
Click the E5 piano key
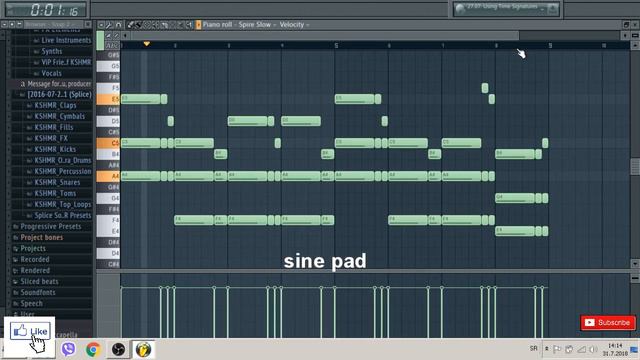[x=108, y=99]
